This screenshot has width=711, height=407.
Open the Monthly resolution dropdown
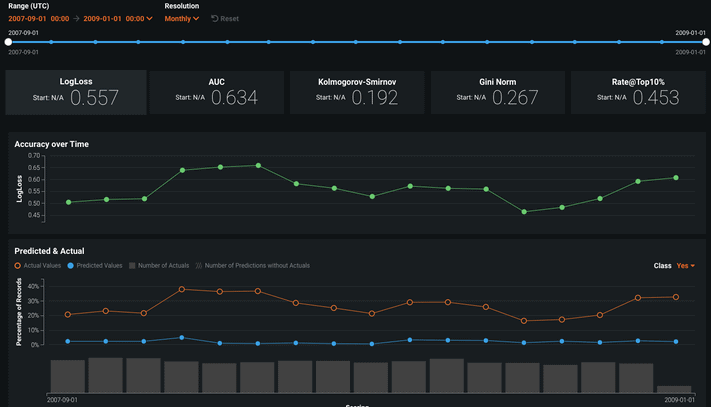[x=181, y=19]
